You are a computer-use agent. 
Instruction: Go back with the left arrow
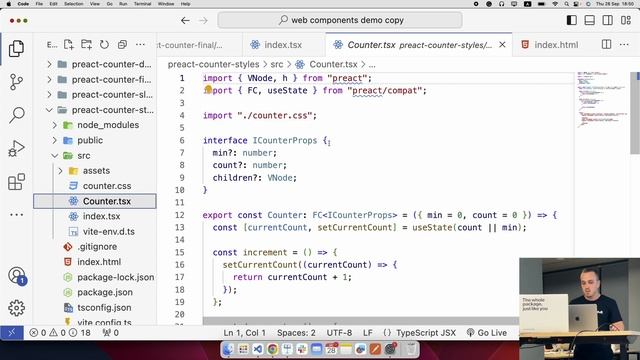pyautogui.click(x=185, y=20)
